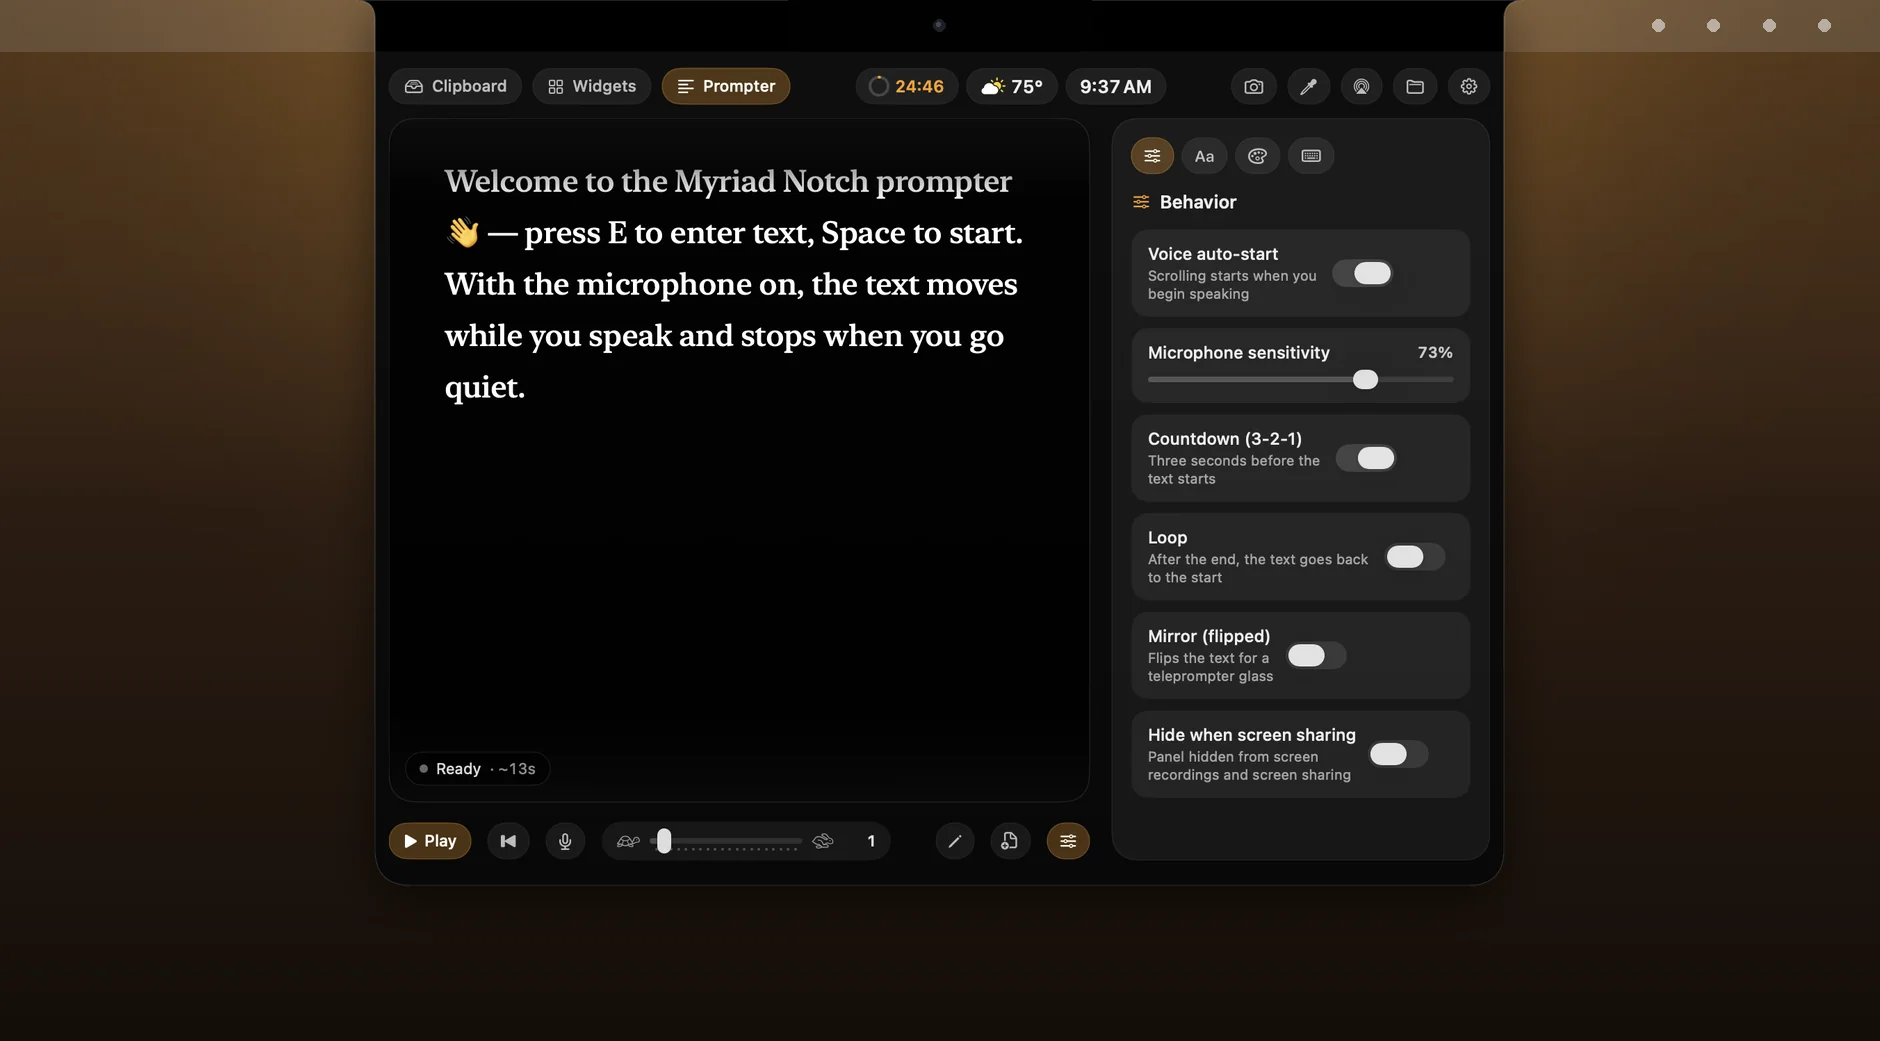The height and width of the screenshot is (1041, 1880).
Task: Click the turtle slow-speed icon
Action: click(628, 841)
